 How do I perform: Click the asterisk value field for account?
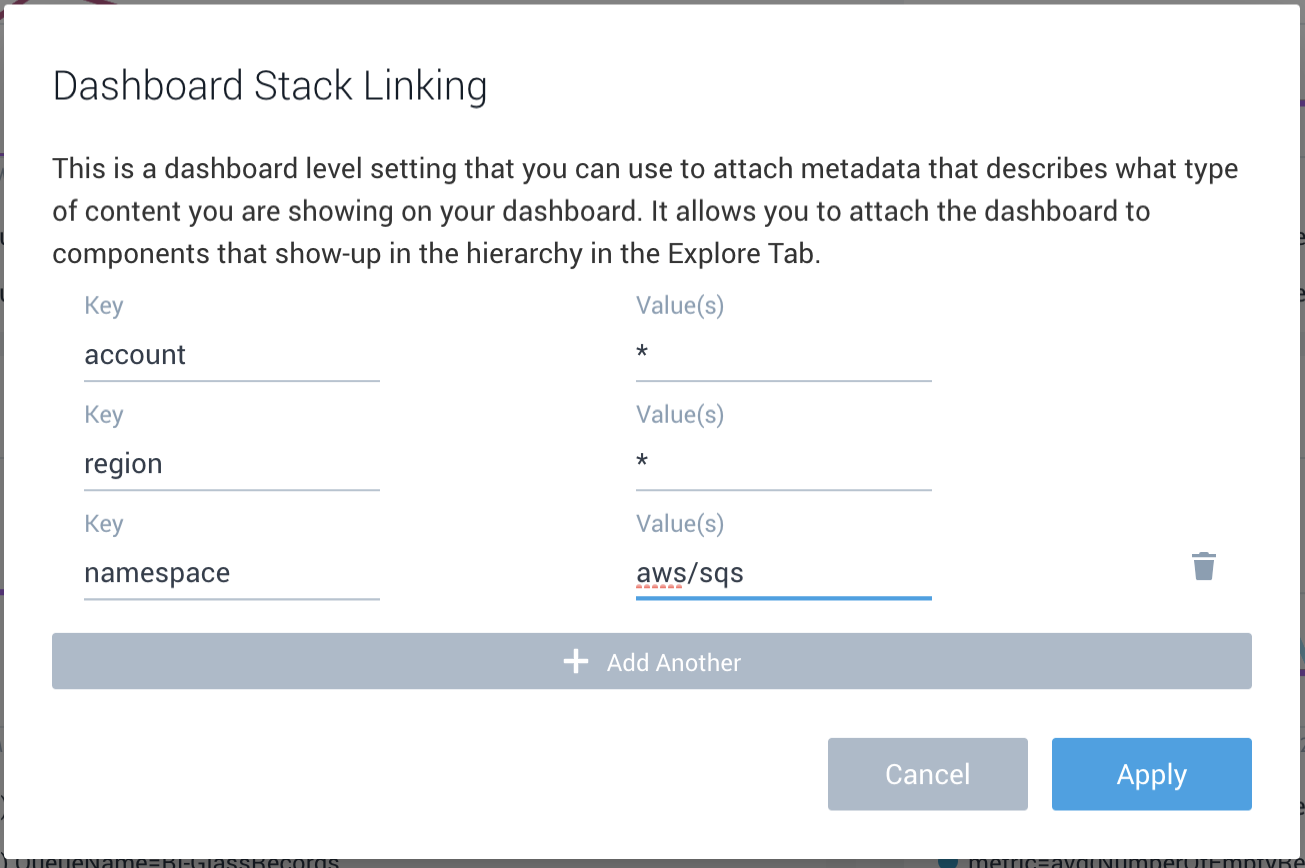coord(782,355)
